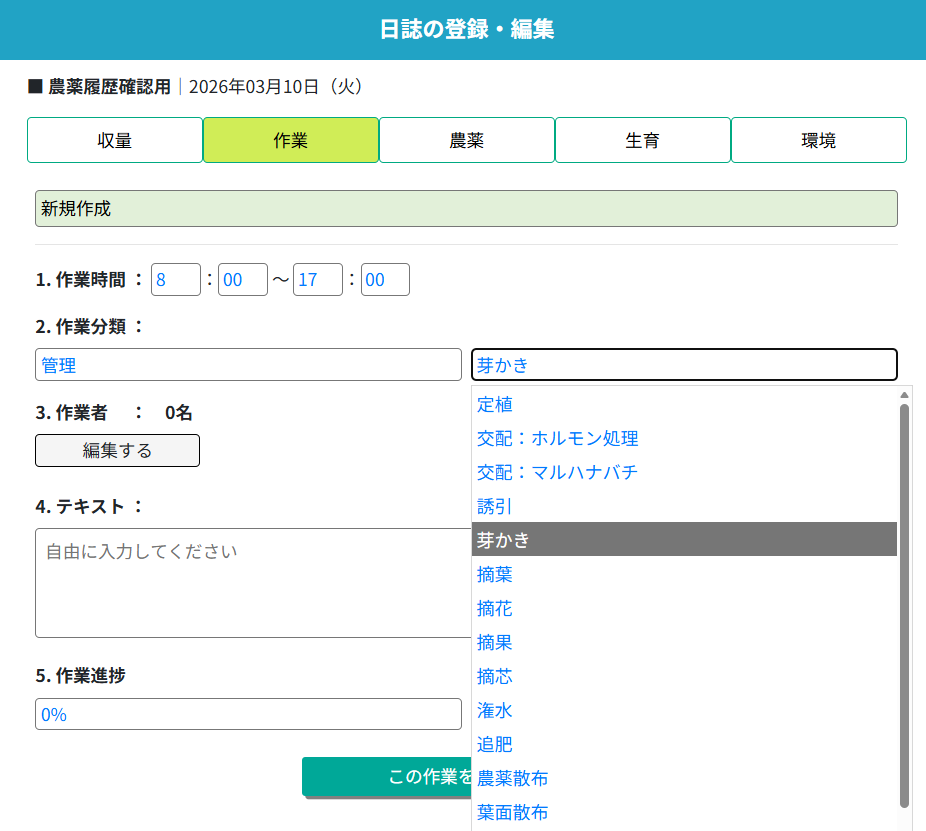Click the end minute field after the 17
Viewport: 926px width, 831px height.
pyautogui.click(x=385, y=279)
